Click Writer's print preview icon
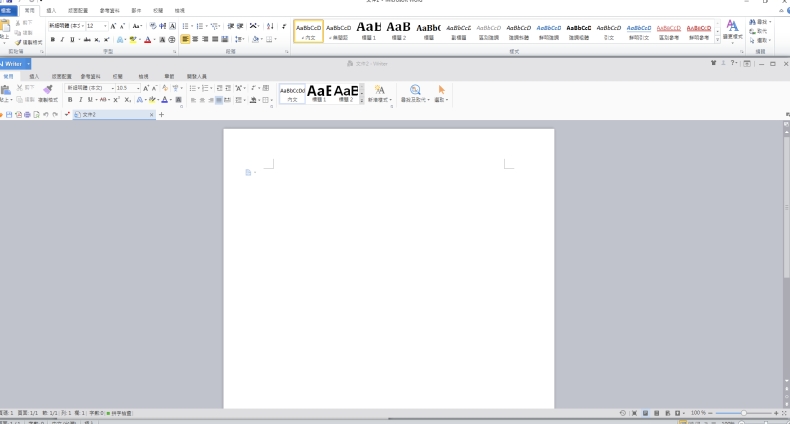The width and height of the screenshot is (790, 424). tap(36, 115)
